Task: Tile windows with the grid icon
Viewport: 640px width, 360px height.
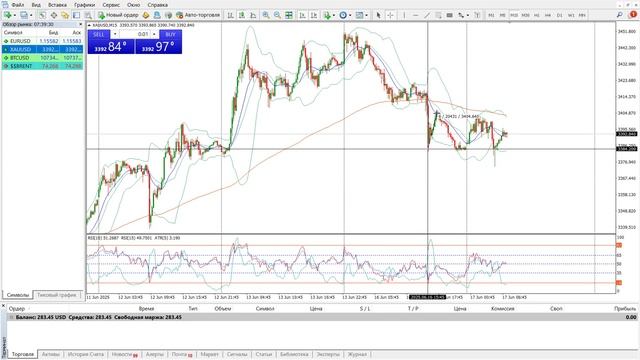Action: coord(289,15)
